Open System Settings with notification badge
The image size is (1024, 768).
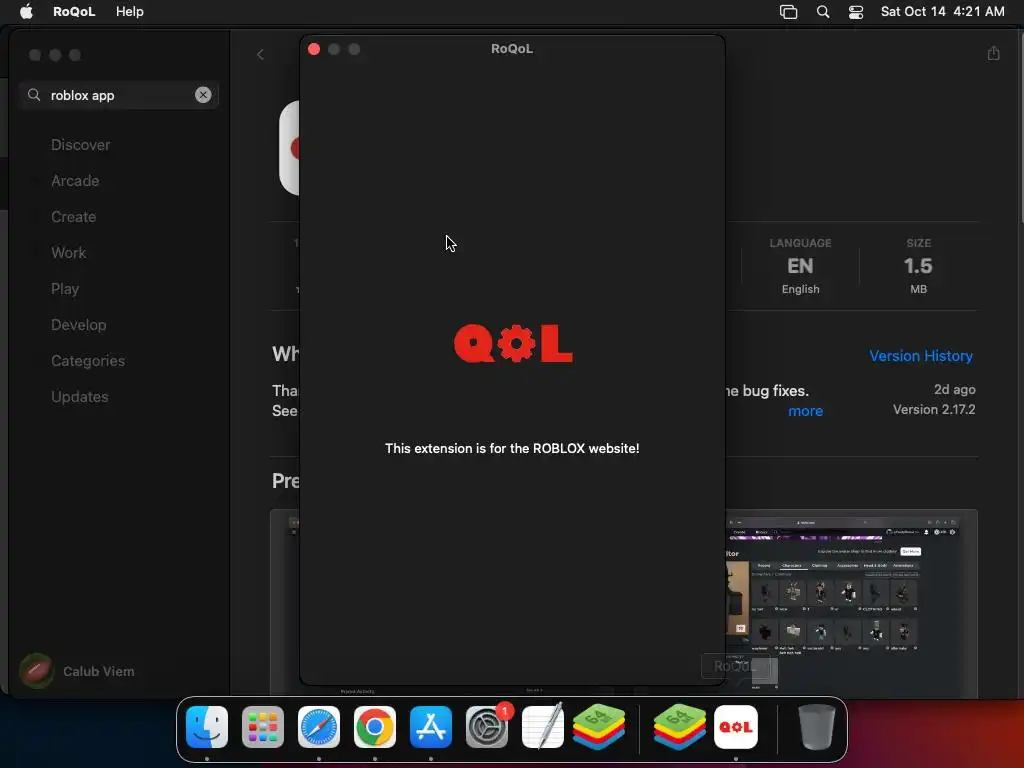coord(487,727)
